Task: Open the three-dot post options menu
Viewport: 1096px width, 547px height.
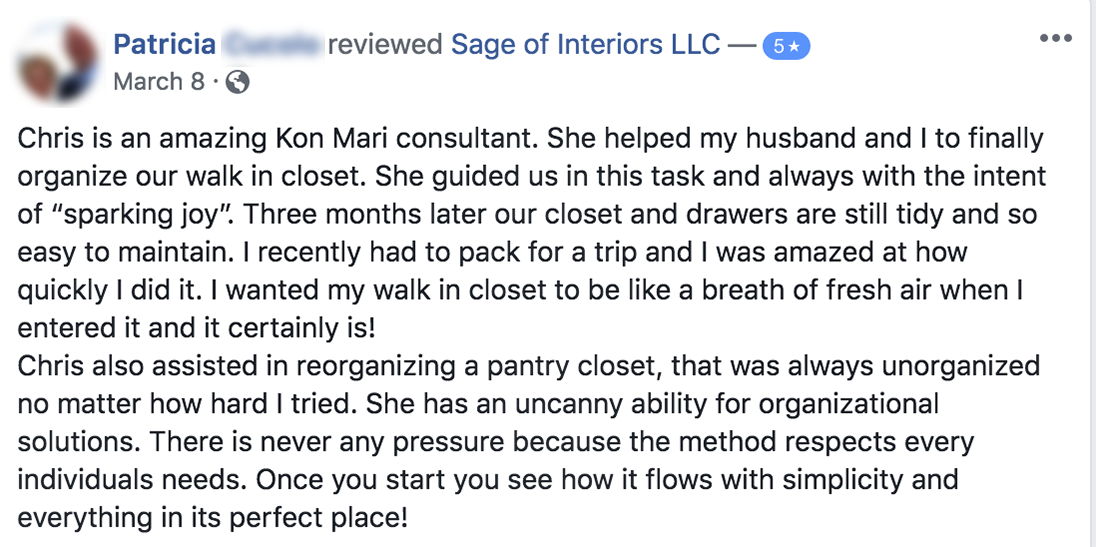Action: coord(1055,38)
